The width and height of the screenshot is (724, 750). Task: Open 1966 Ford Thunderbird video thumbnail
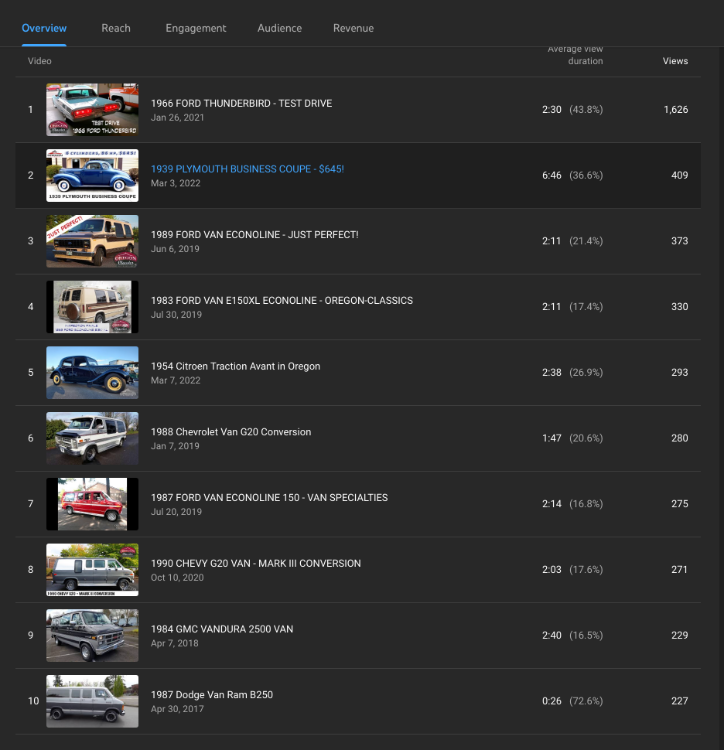click(92, 110)
